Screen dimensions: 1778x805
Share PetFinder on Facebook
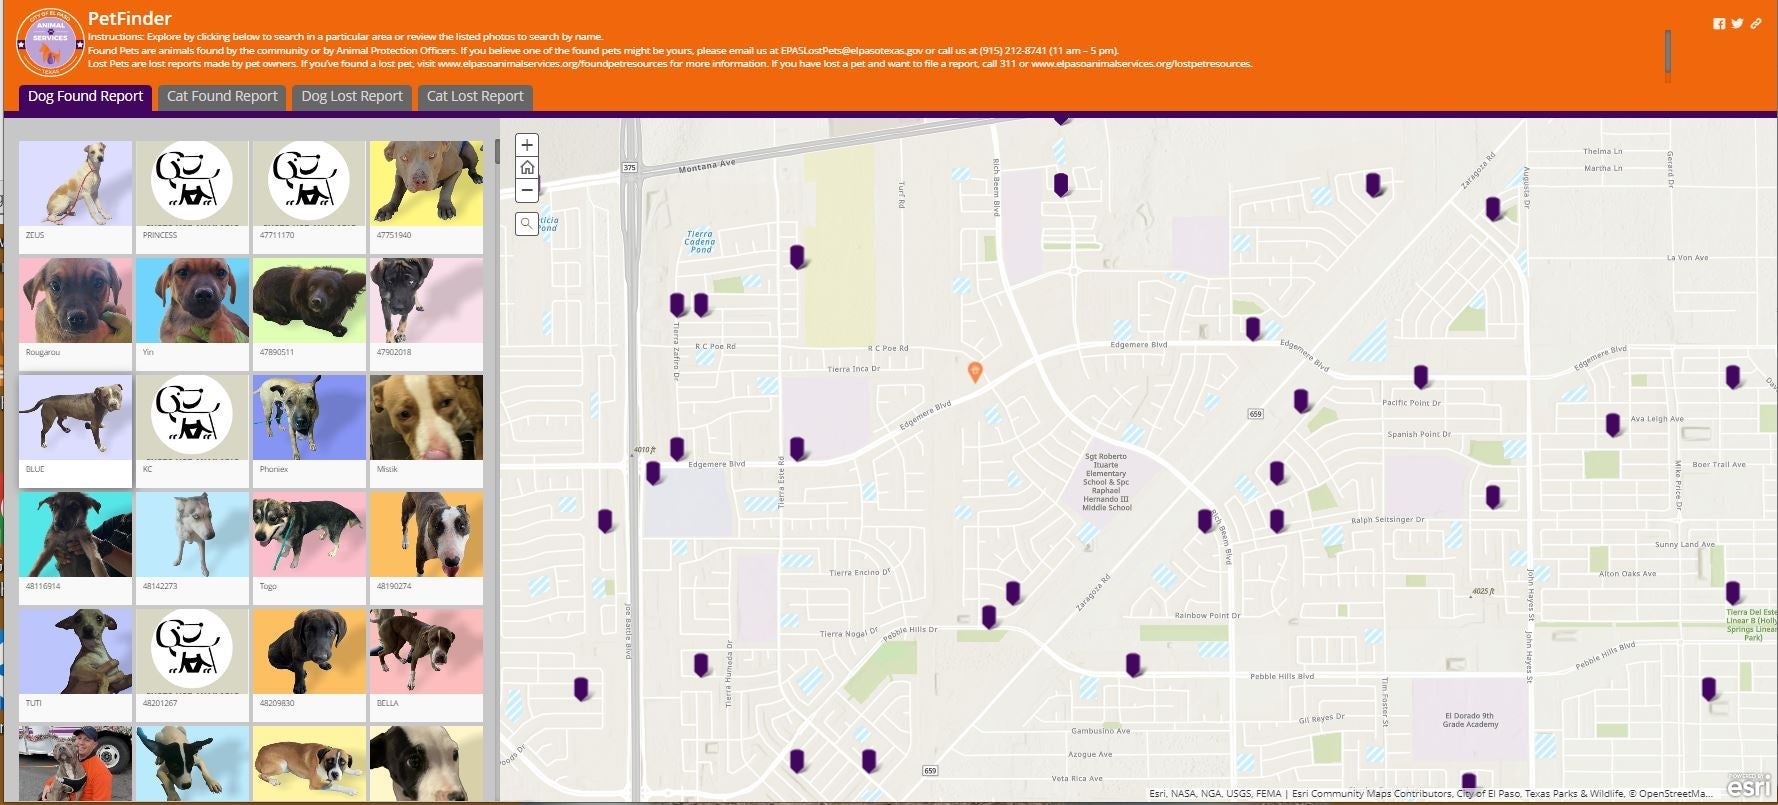coord(1719,24)
